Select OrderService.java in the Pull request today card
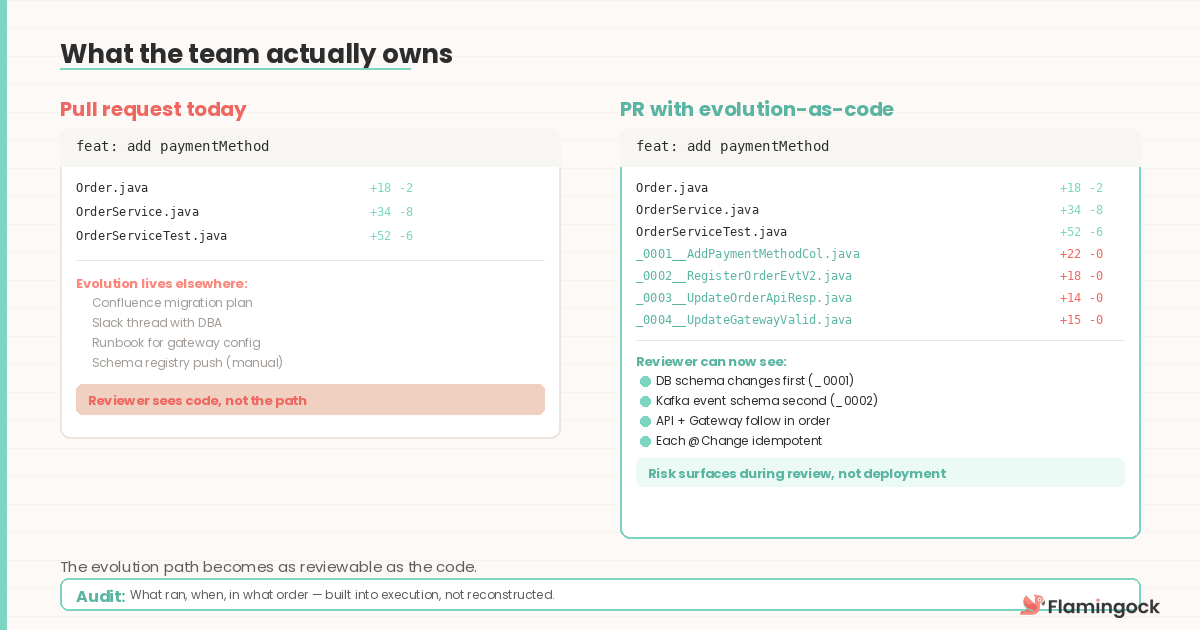Screen dimensions: 1200x630 tap(137, 212)
